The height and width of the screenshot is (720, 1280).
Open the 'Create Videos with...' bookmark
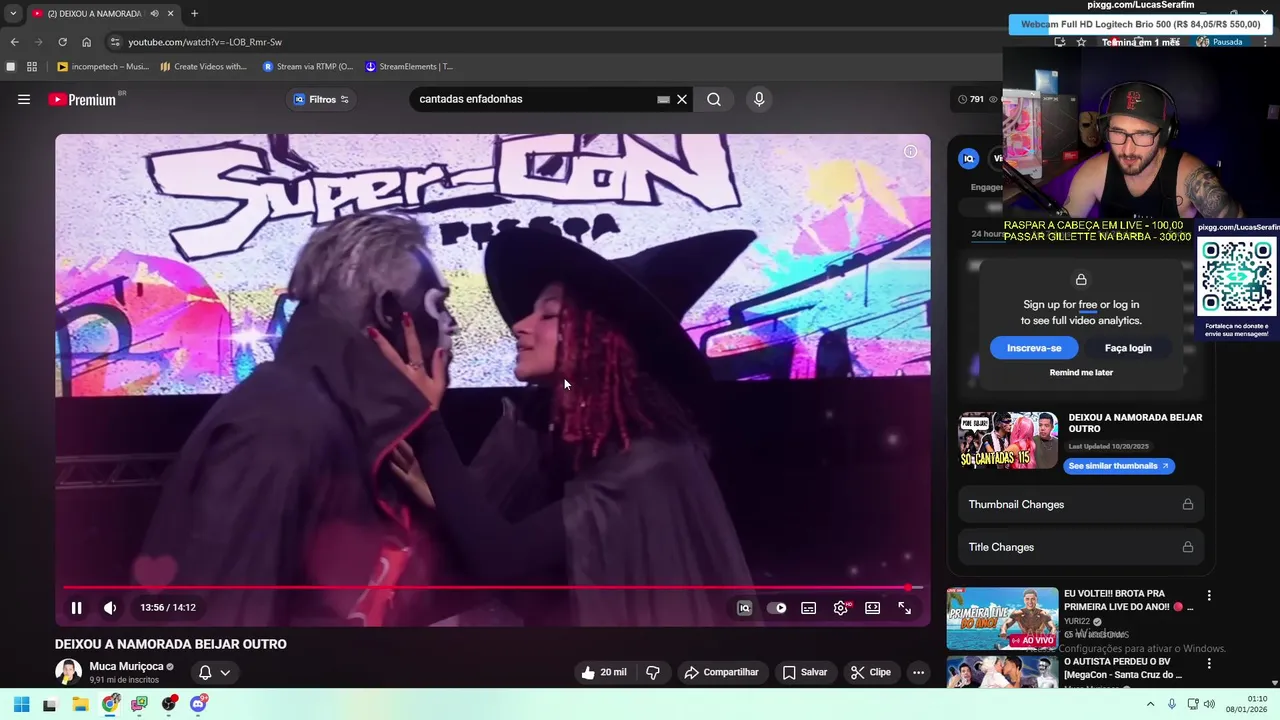pos(203,67)
